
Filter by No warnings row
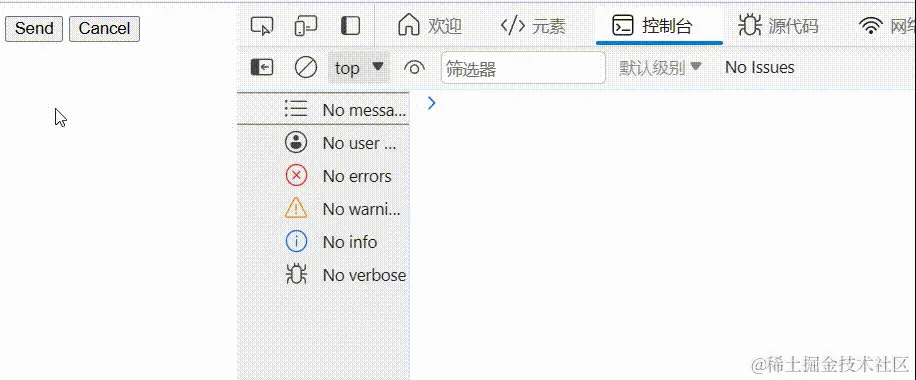(x=323, y=209)
